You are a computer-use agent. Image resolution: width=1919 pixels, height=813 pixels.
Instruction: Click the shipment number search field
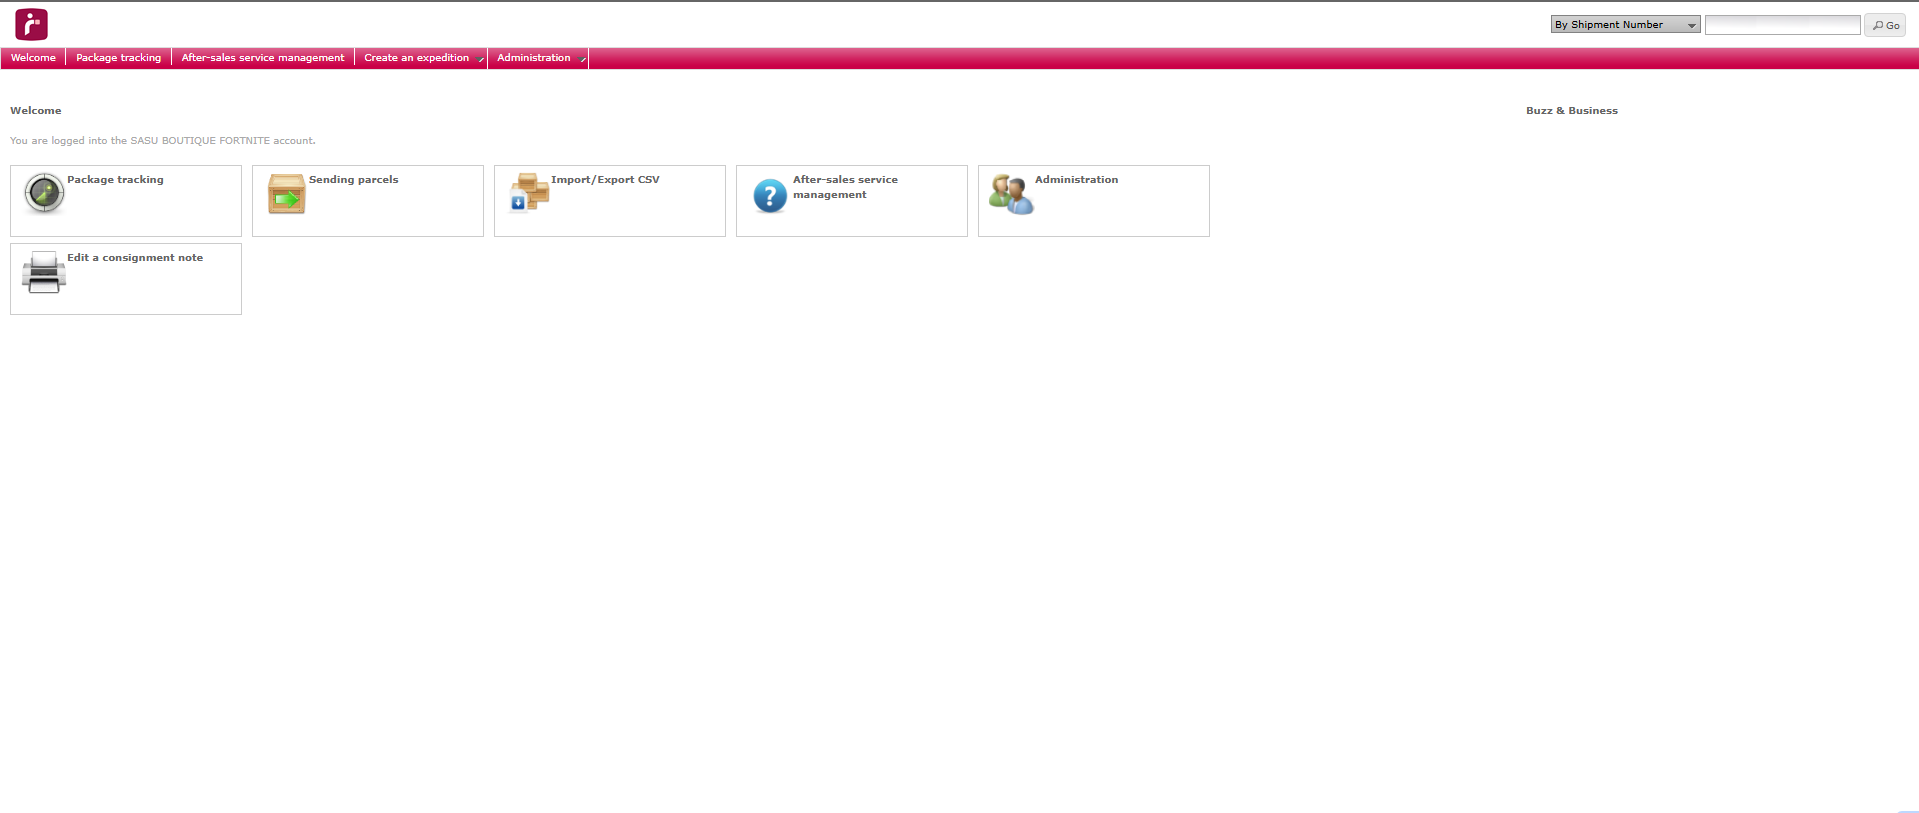[x=1781, y=25]
